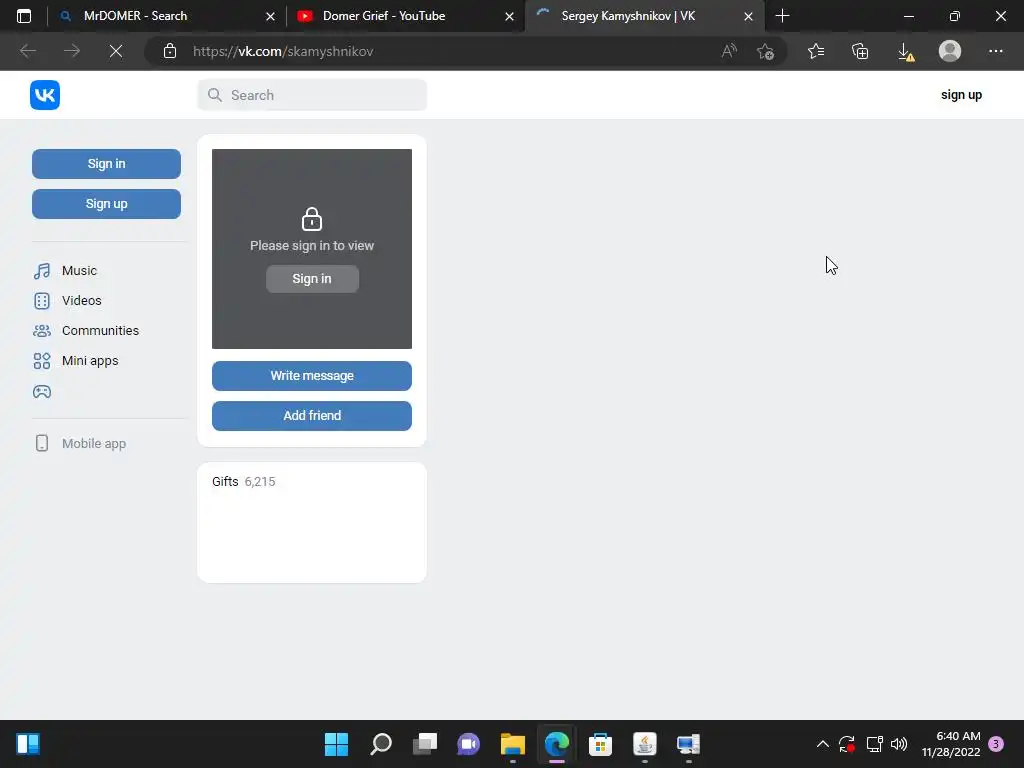Viewport: 1024px width, 768px height.
Task: Click the browser forward arrow
Action: tap(72, 51)
